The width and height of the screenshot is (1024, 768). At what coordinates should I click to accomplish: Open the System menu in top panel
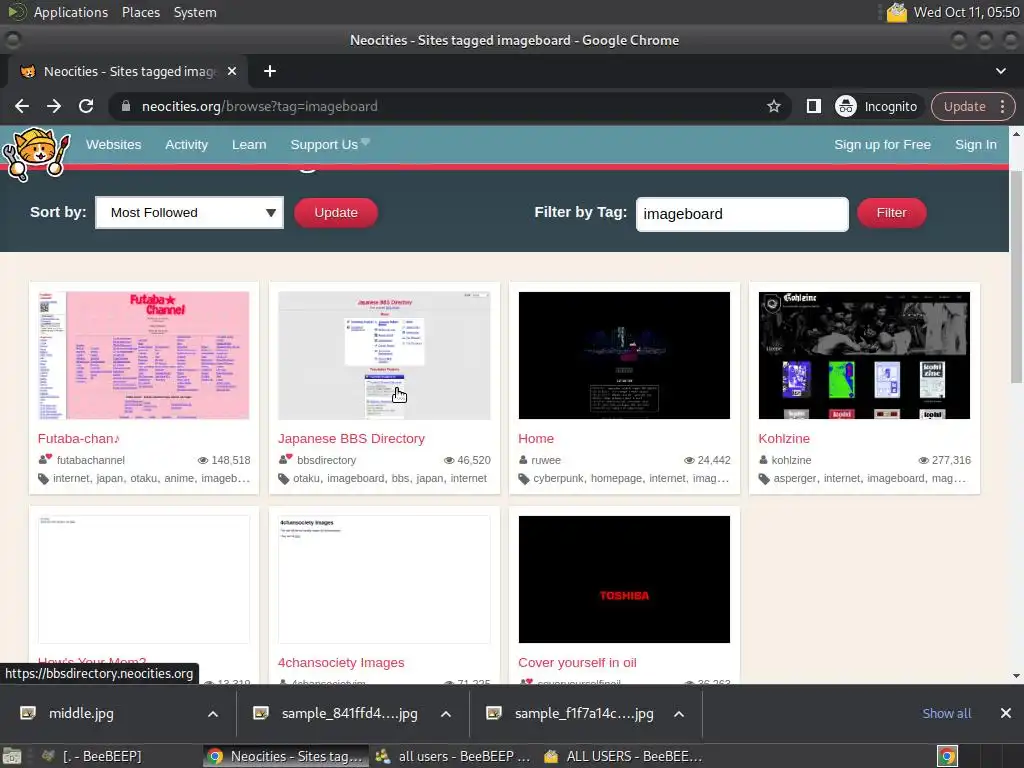click(195, 12)
